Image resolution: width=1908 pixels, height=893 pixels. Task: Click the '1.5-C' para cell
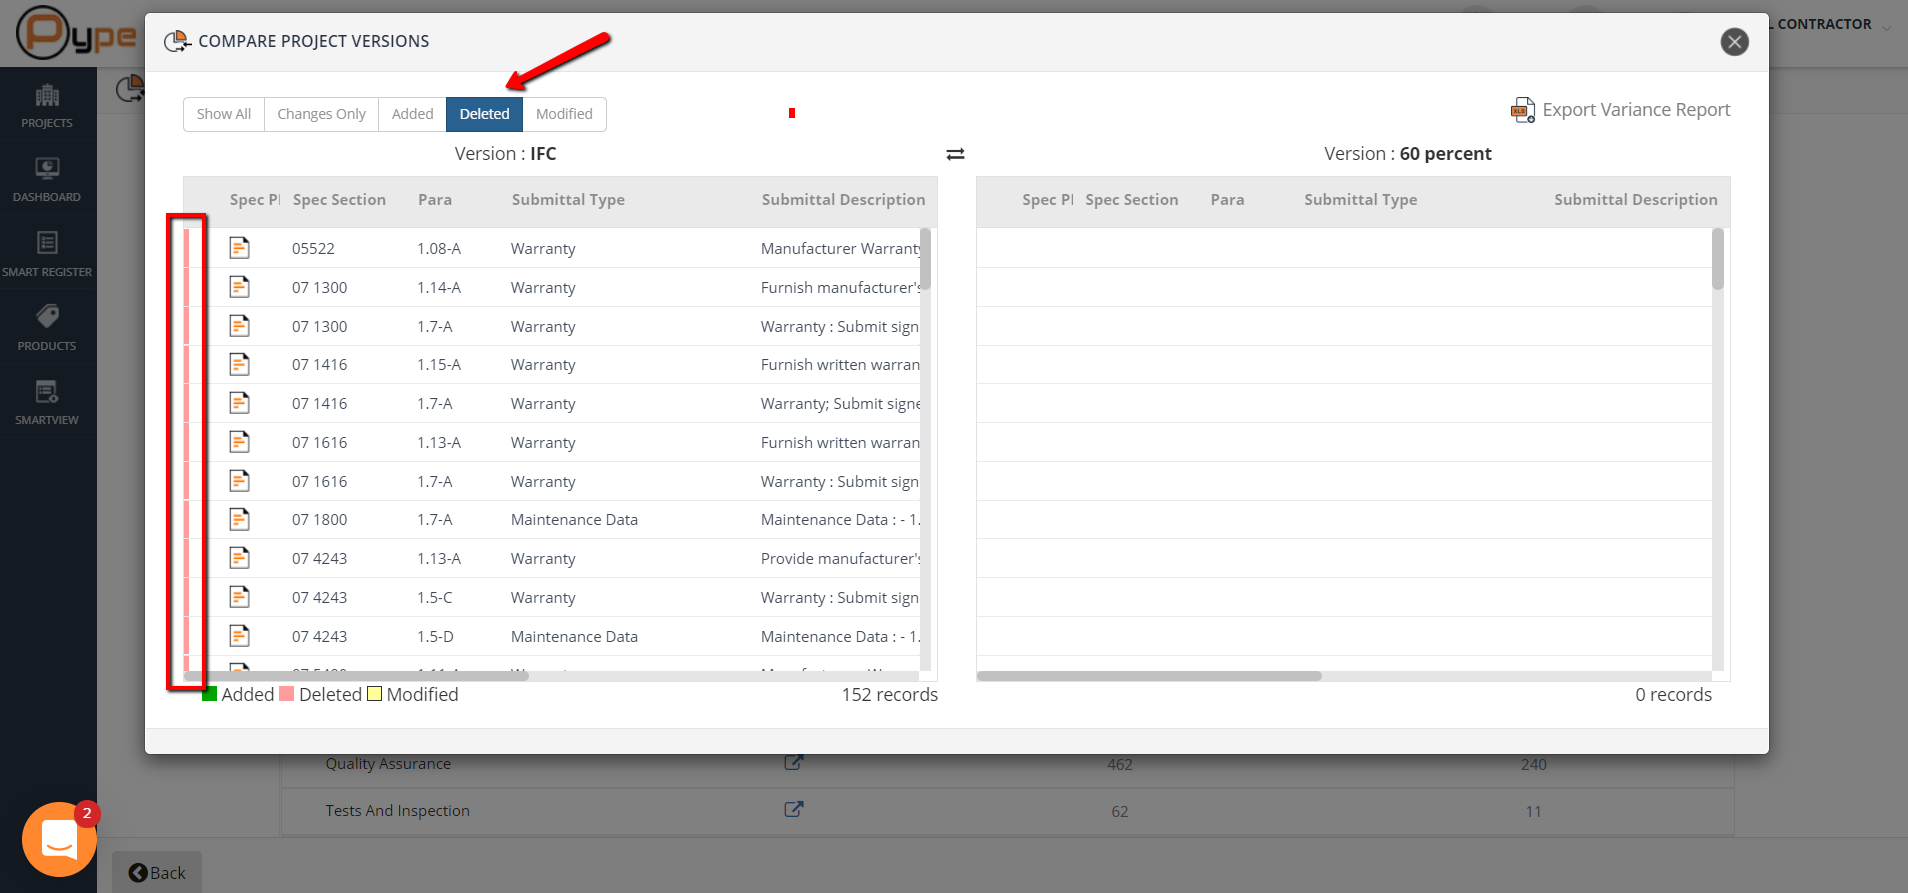tap(435, 598)
